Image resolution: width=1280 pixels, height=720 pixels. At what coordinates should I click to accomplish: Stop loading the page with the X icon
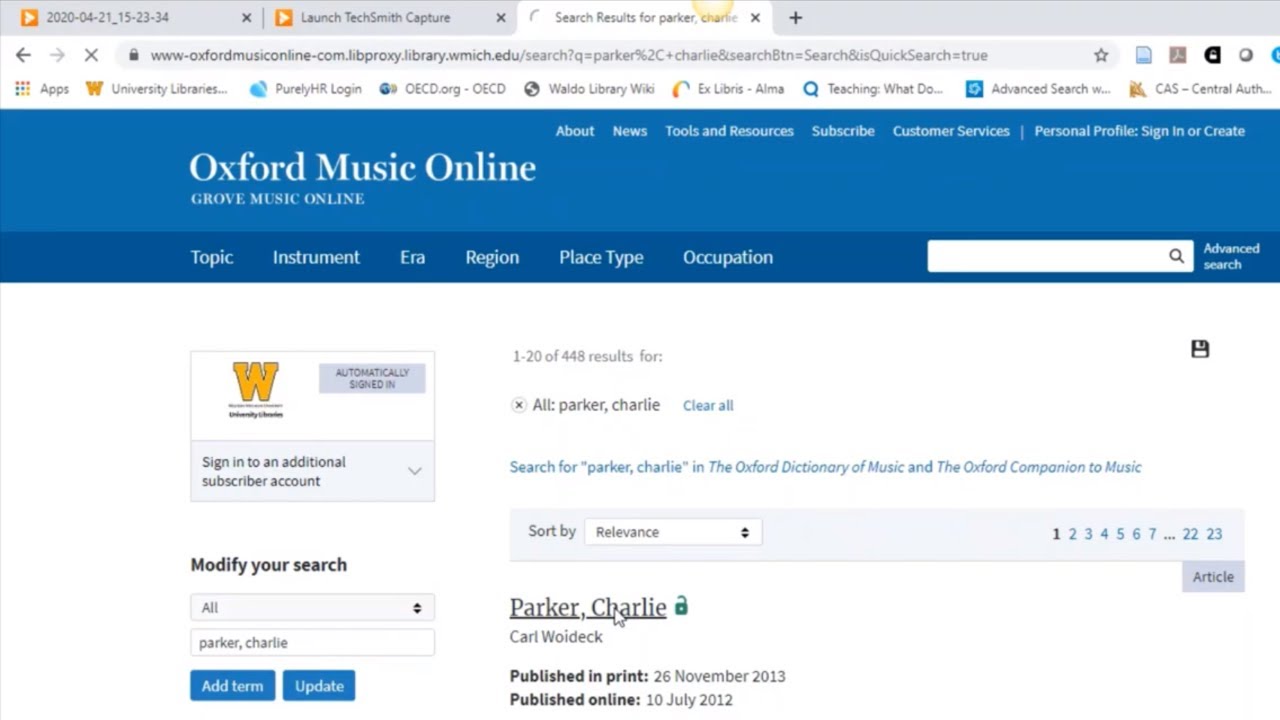click(x=91, y=55)
